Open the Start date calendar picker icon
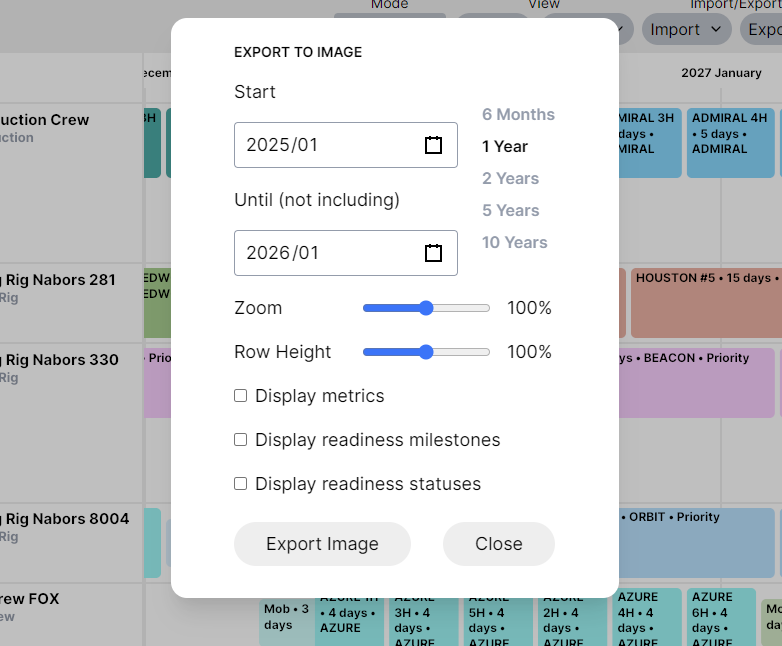 click(x=433, y=145)
